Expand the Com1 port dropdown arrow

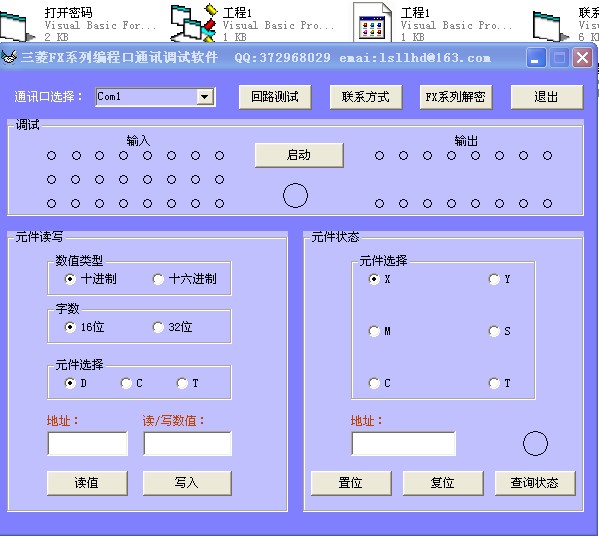coord(205,97)
